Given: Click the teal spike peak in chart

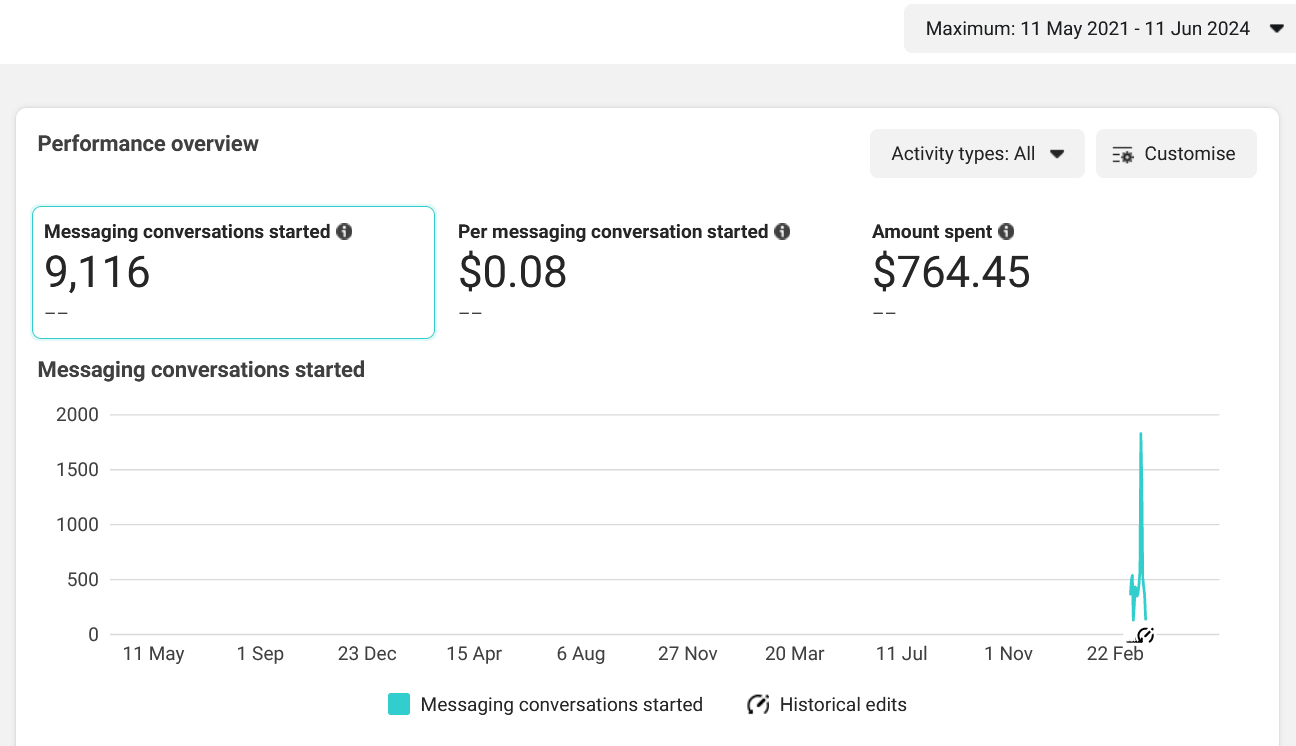Looking at the screenshot, I should 1140,435.
